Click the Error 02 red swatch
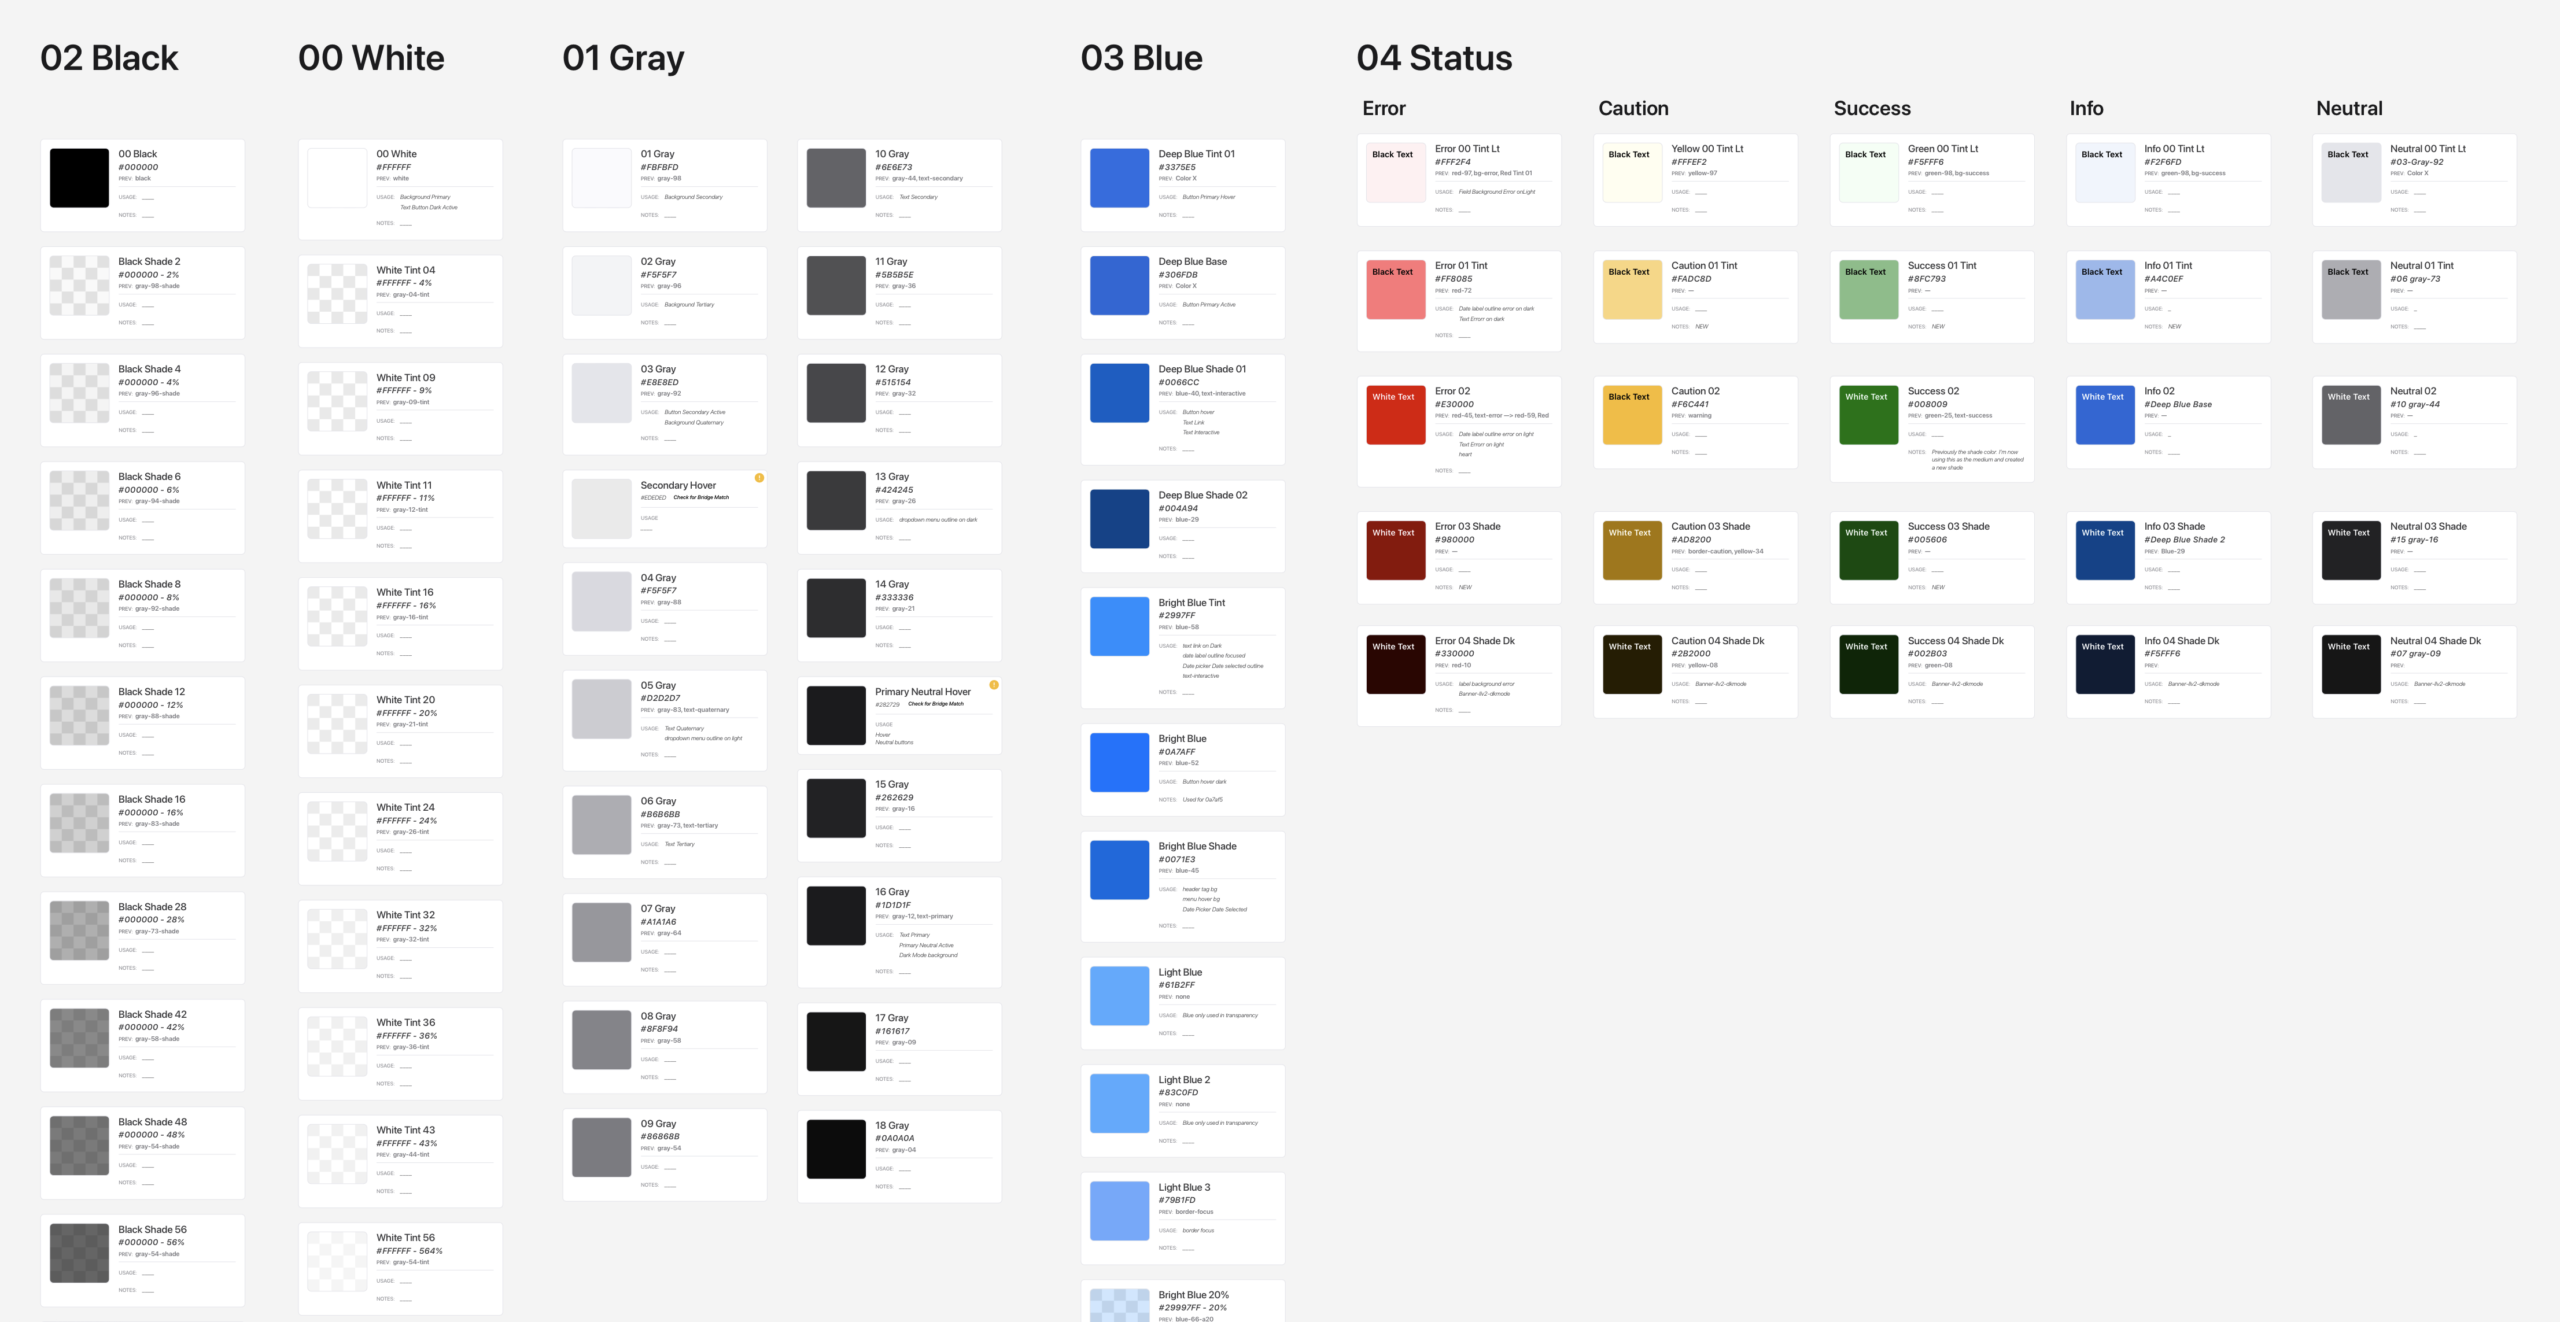Screen dimensions: 2560x1322 tap(1395, 414)
